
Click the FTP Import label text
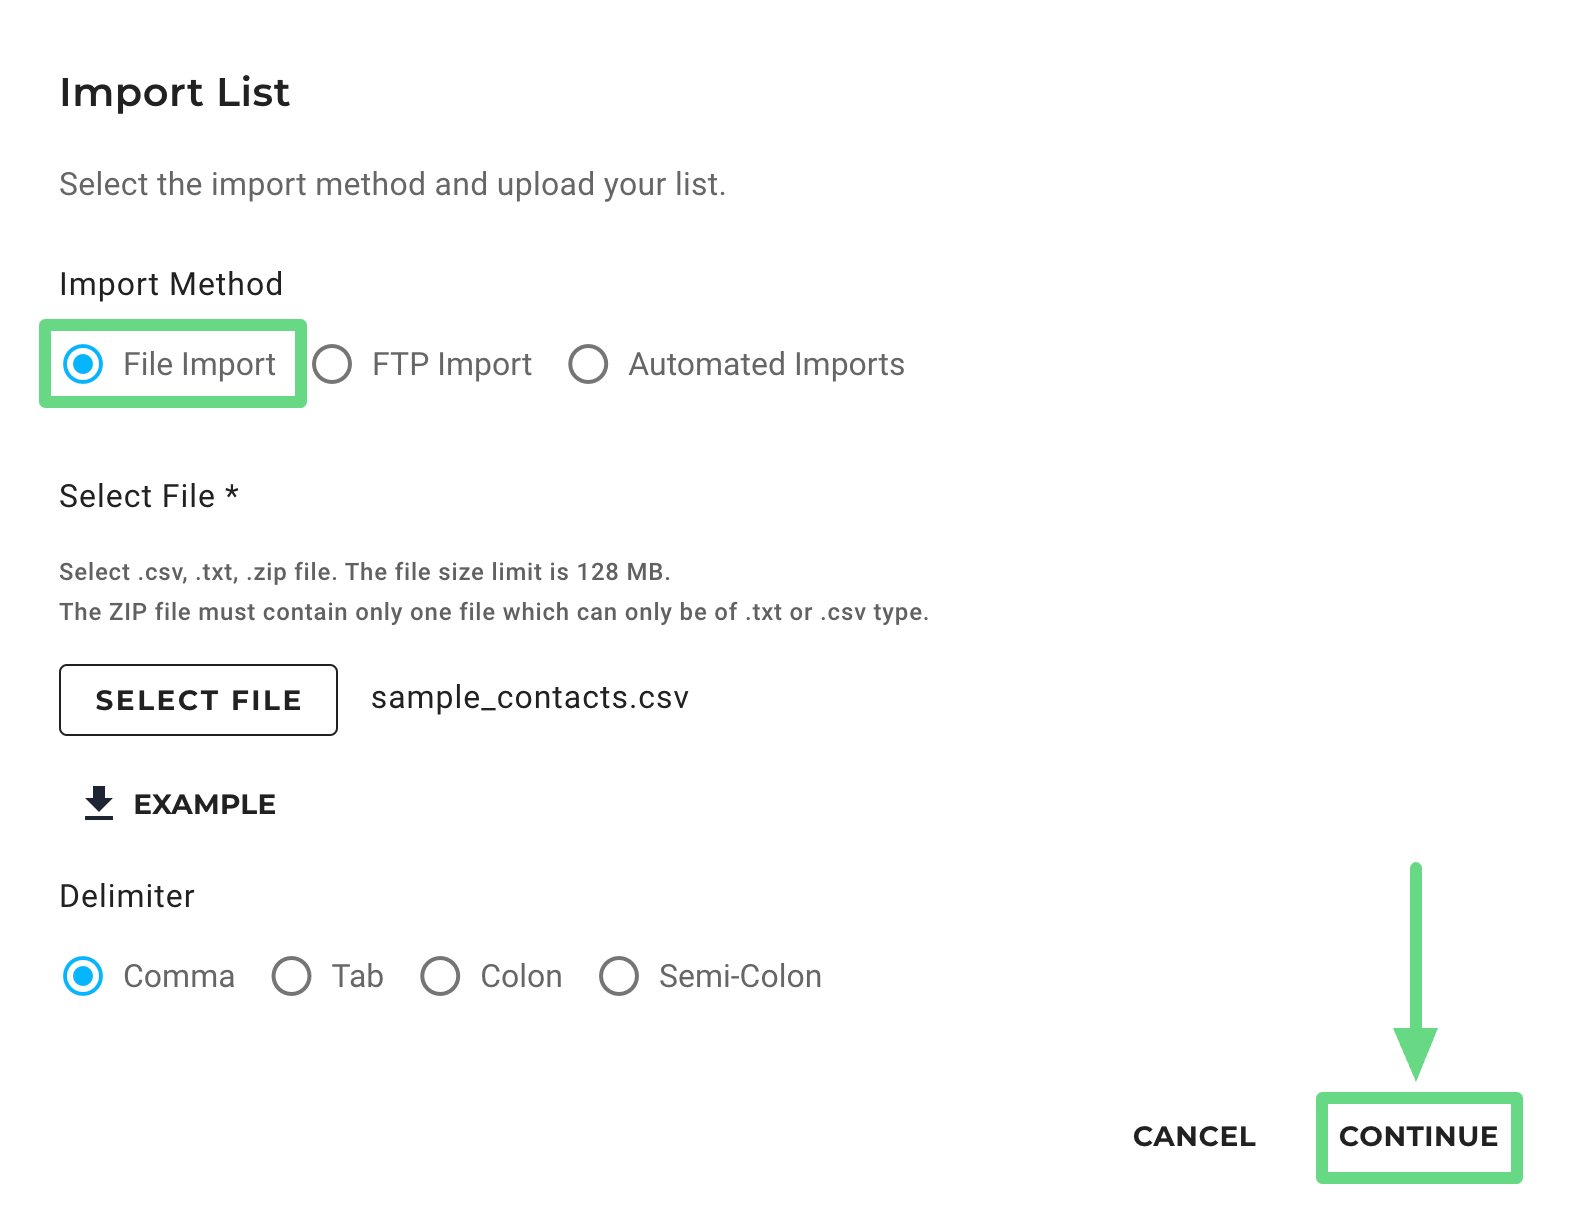pyautogui.click(x=452, y=365)
